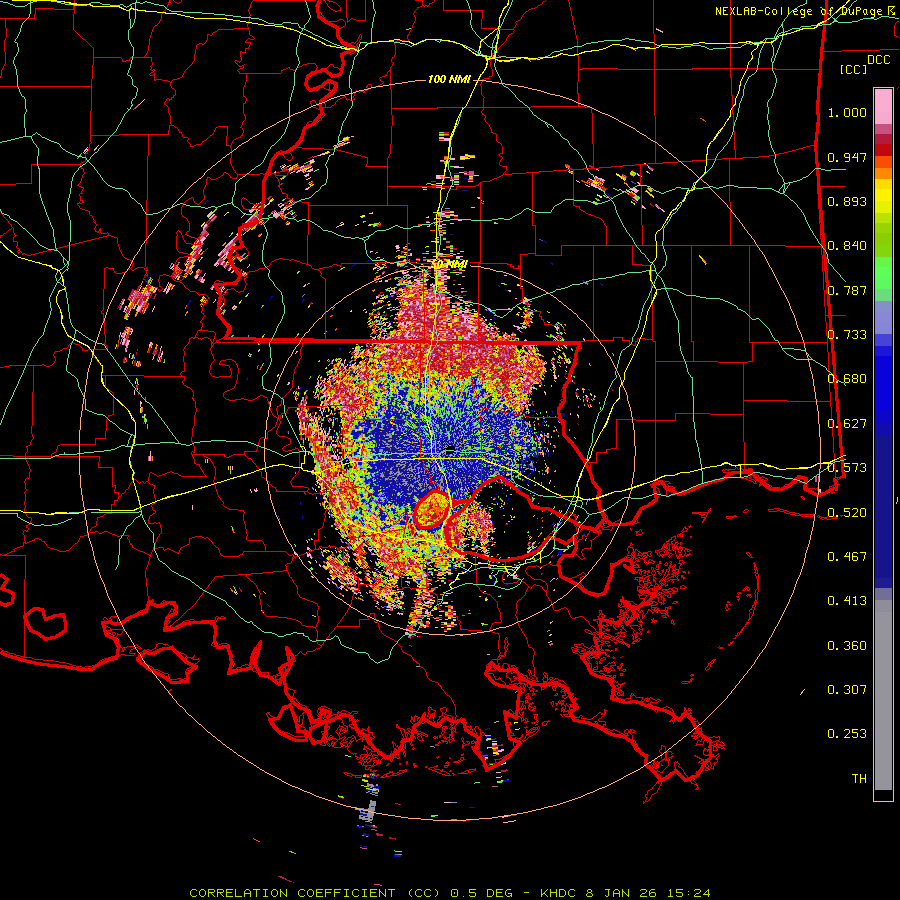The width and height of the screenshot is (900, 900).
Task: Select the 0.413 scale value
Action: 847,601
